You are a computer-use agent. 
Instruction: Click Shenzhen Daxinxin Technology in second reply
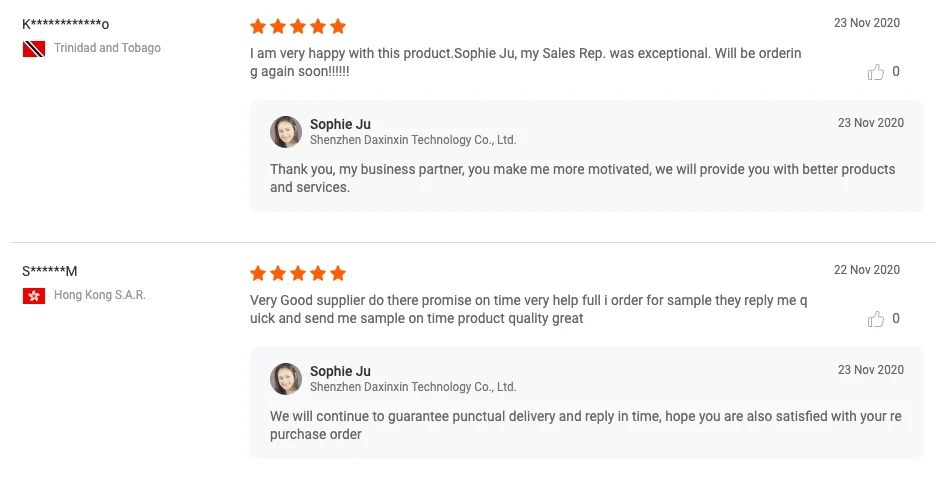pos(412,387)
